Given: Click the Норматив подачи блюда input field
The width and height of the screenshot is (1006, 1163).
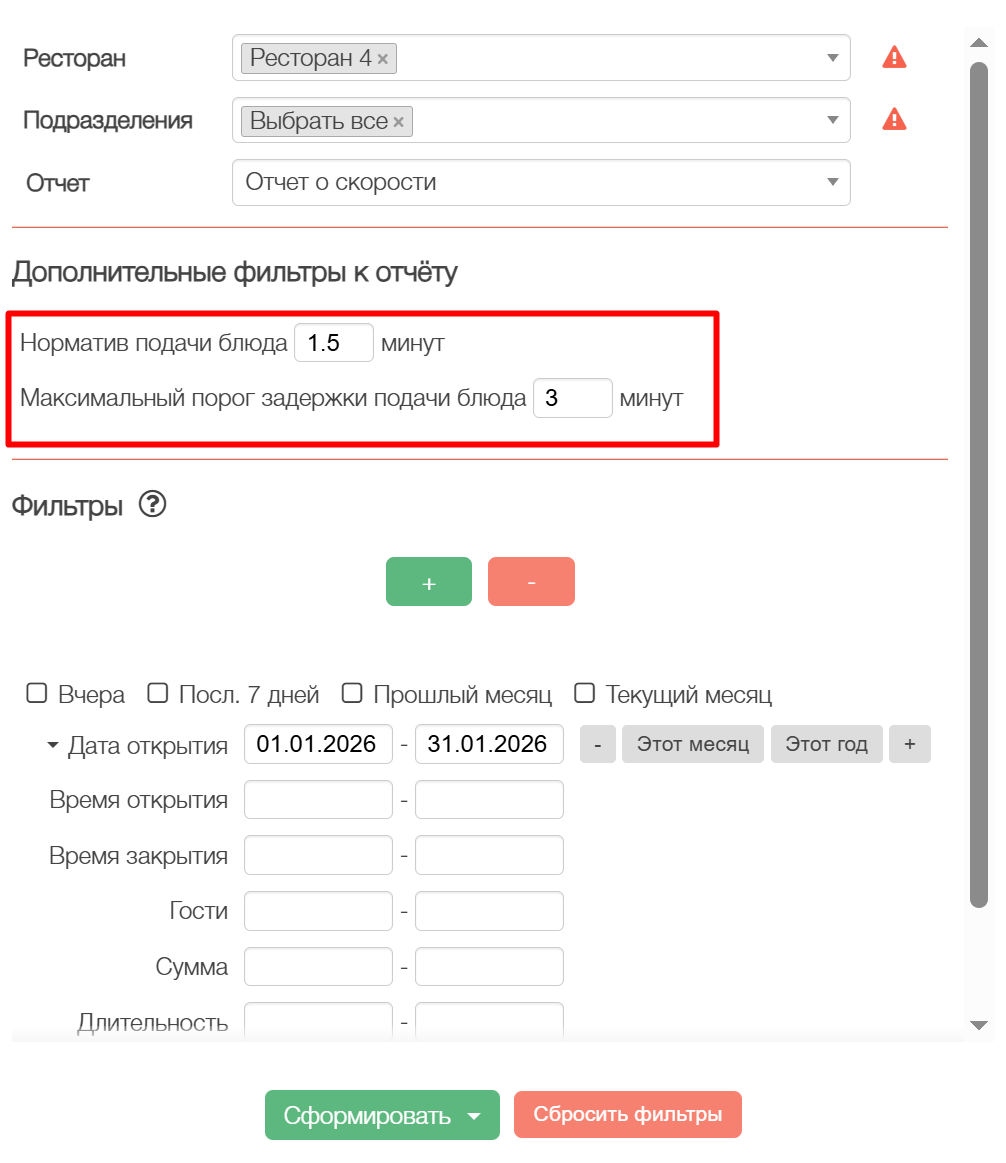Looking at the screenshot, I should click(334, 343).
